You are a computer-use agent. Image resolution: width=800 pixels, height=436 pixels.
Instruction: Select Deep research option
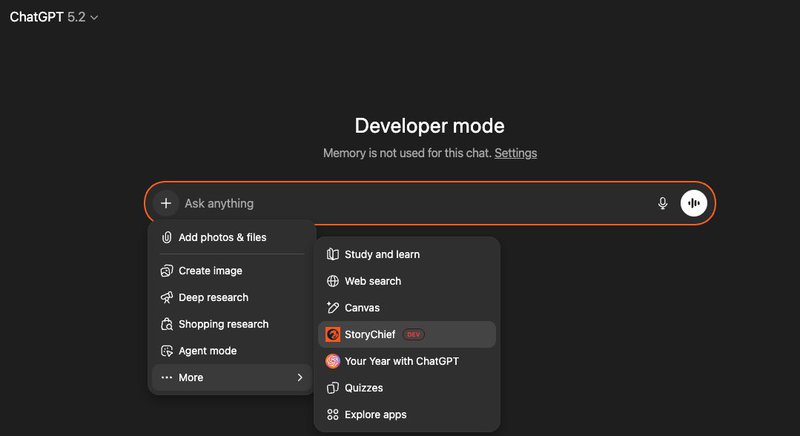[x=232, y=297]
